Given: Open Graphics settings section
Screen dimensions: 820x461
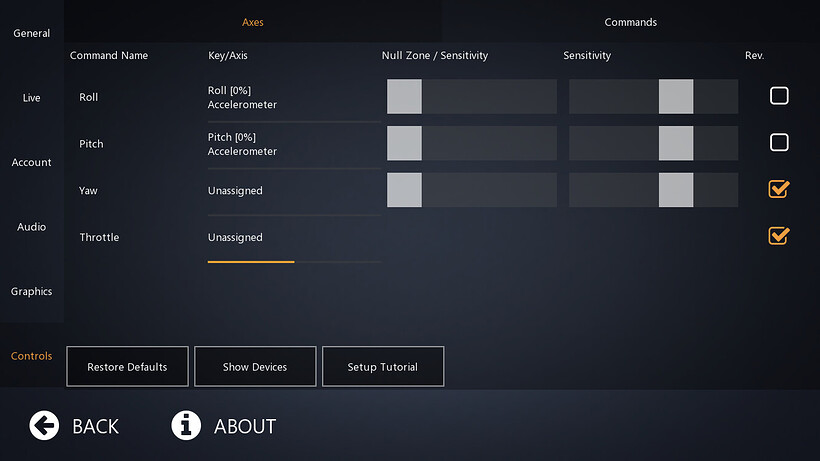Looking at the screenshot, I should (31, 291).
